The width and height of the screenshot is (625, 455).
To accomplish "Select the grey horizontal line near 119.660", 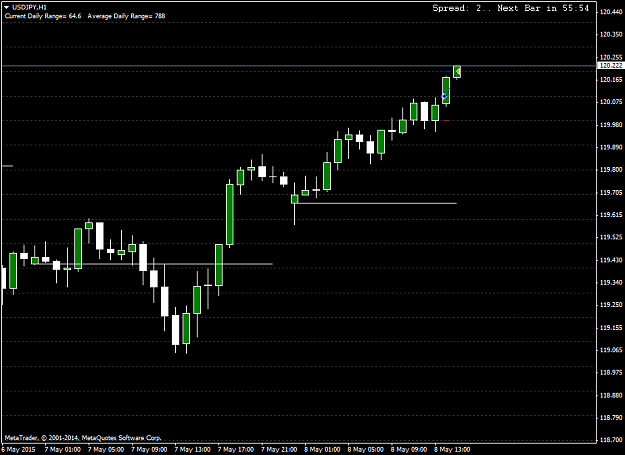I will pos(376,204).
